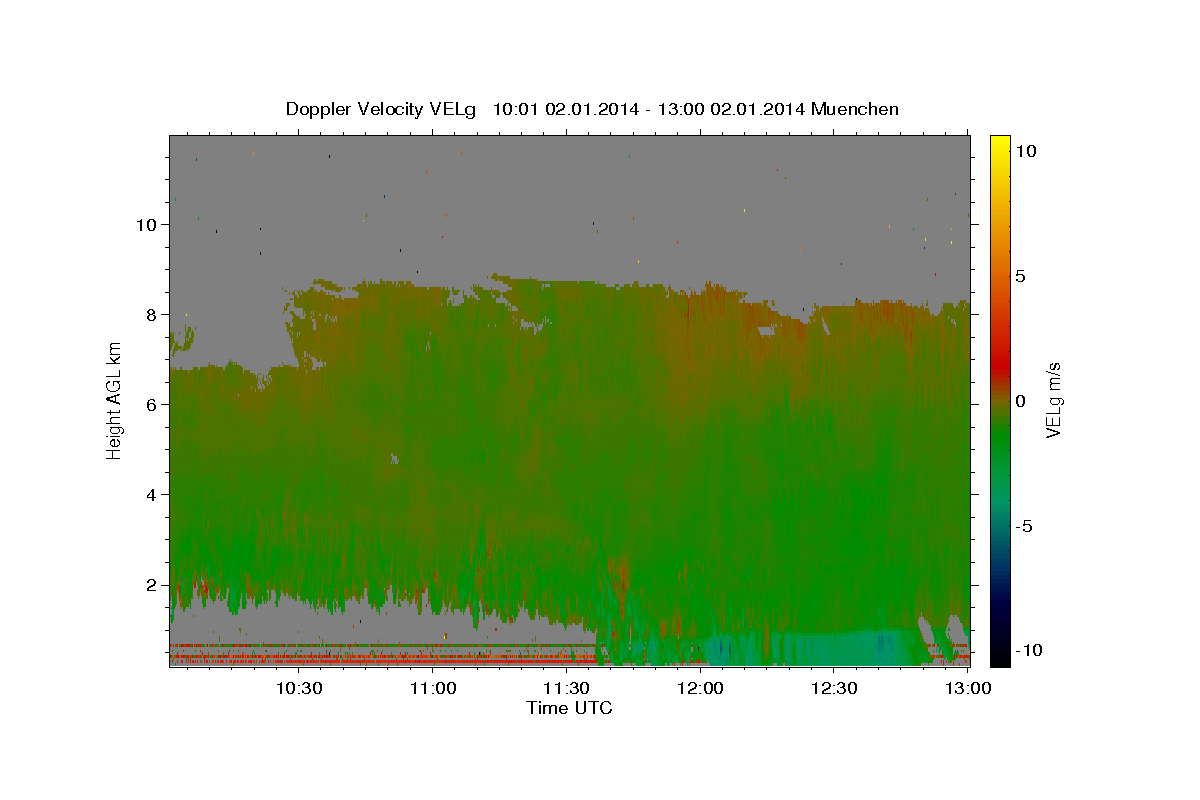The image size is (1200, 800).
Task: Click the 12:30 time tick label
Action: pyautogui.click(x=833, y=688)
